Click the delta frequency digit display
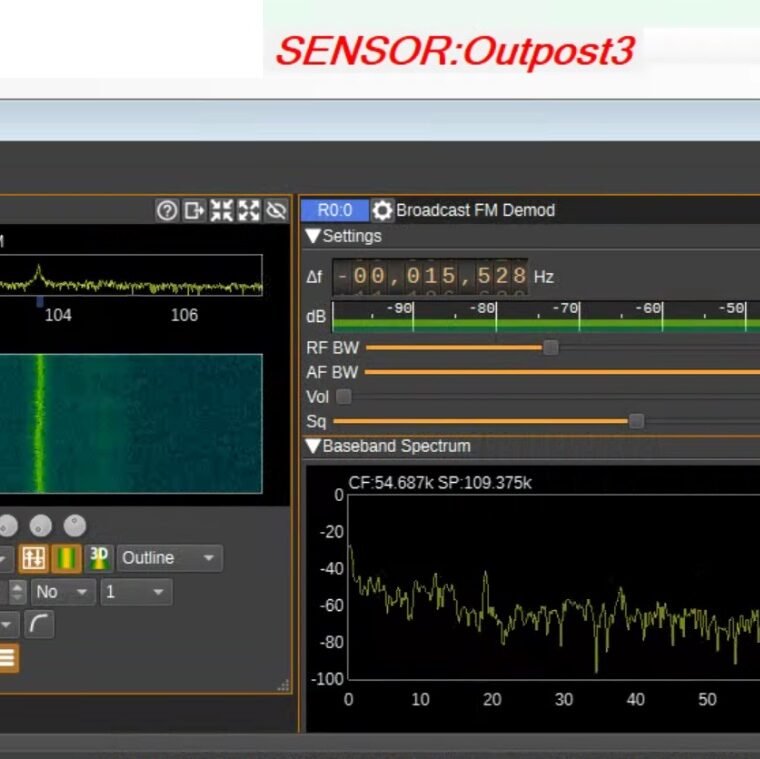This screenshot has width=760, height=759. pos(430,276)
